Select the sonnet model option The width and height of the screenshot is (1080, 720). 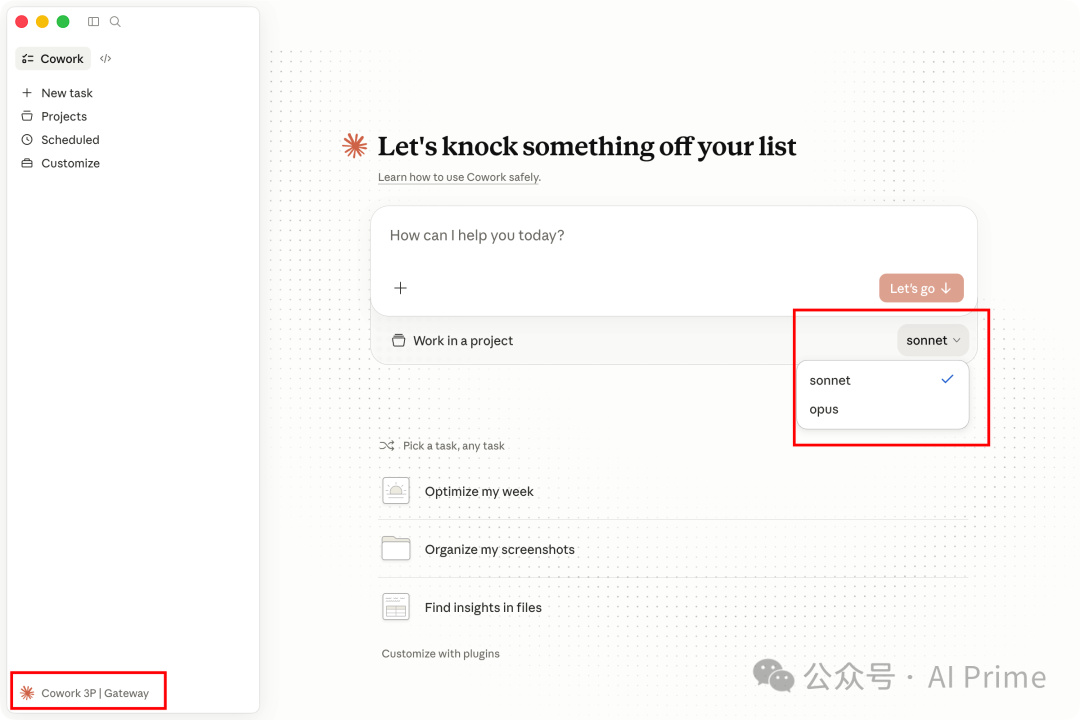tap(831, 380)
